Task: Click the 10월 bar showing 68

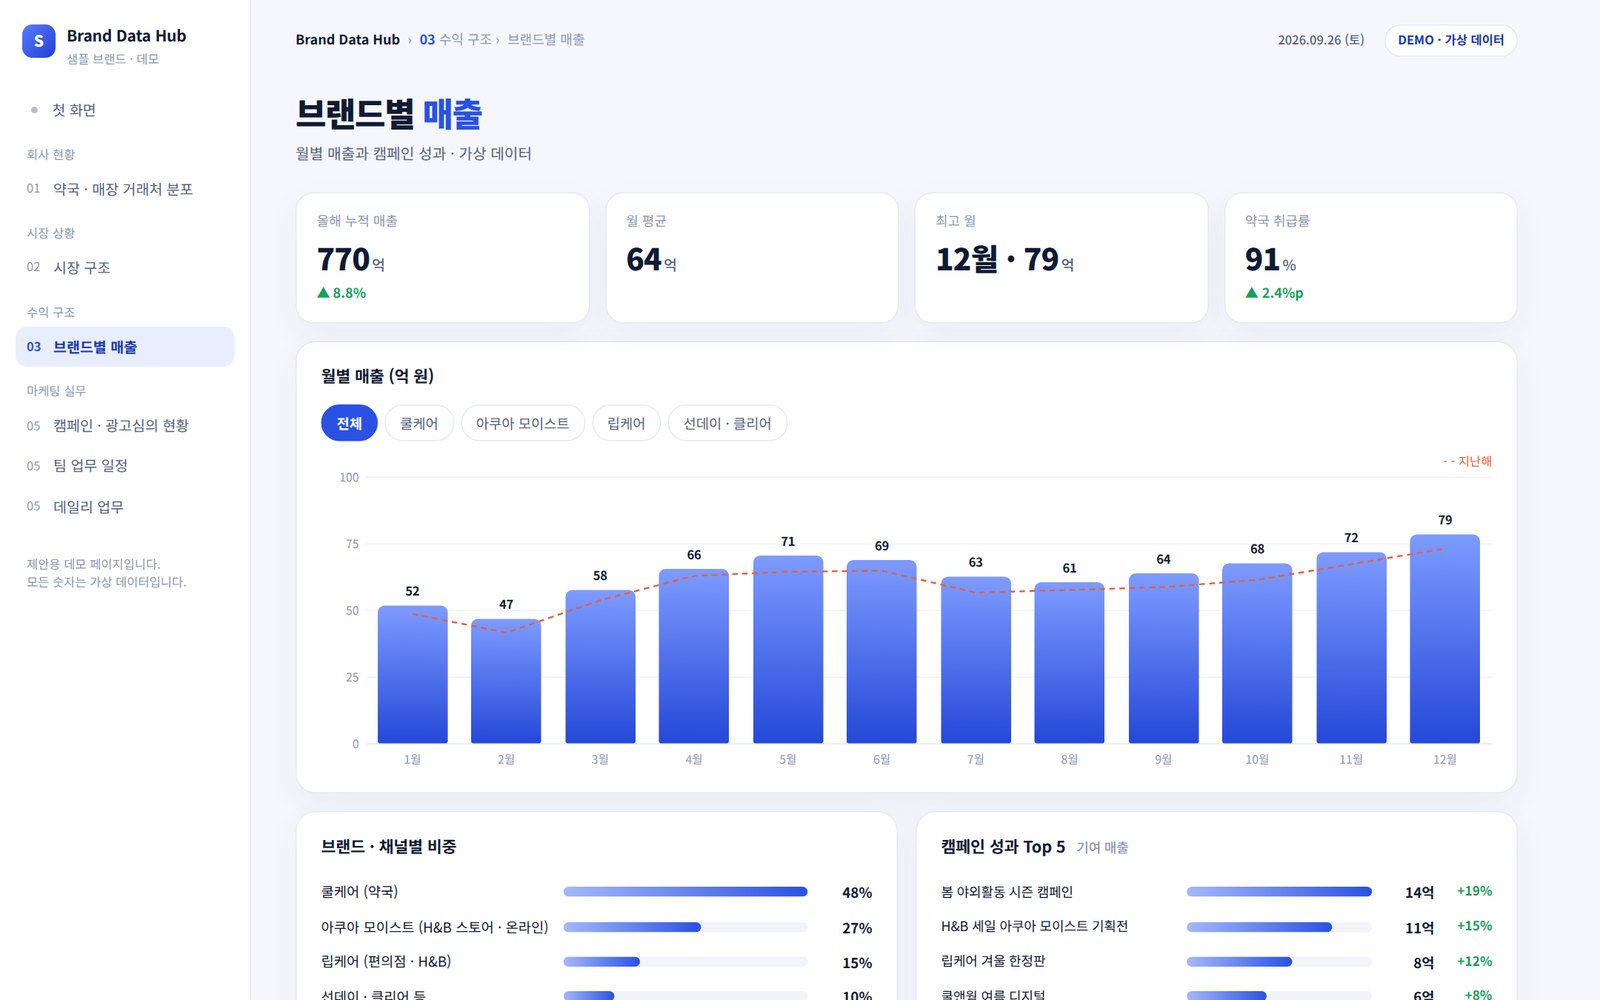Action: 1257,653
